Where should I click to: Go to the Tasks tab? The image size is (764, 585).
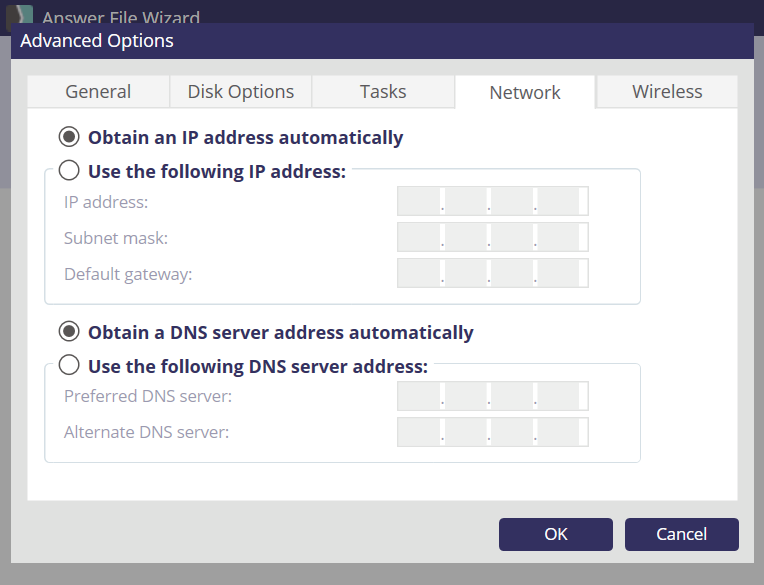pos(383,92)
